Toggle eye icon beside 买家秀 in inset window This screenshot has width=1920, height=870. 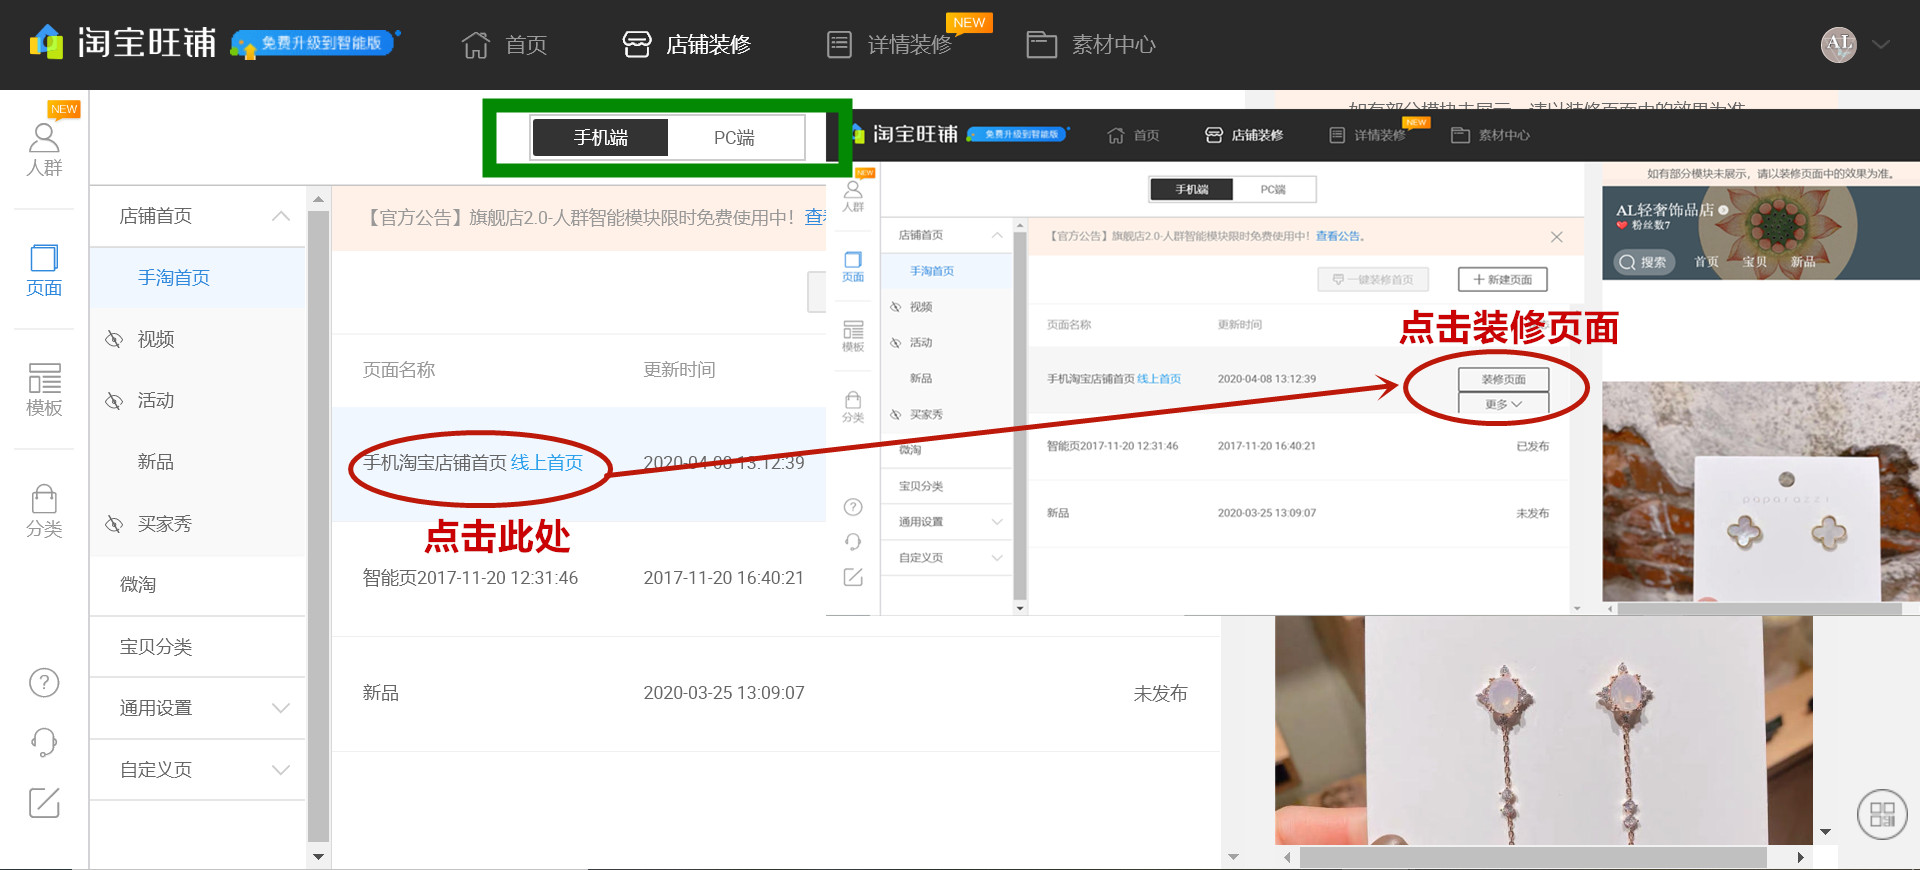click(x=896, y=414)
